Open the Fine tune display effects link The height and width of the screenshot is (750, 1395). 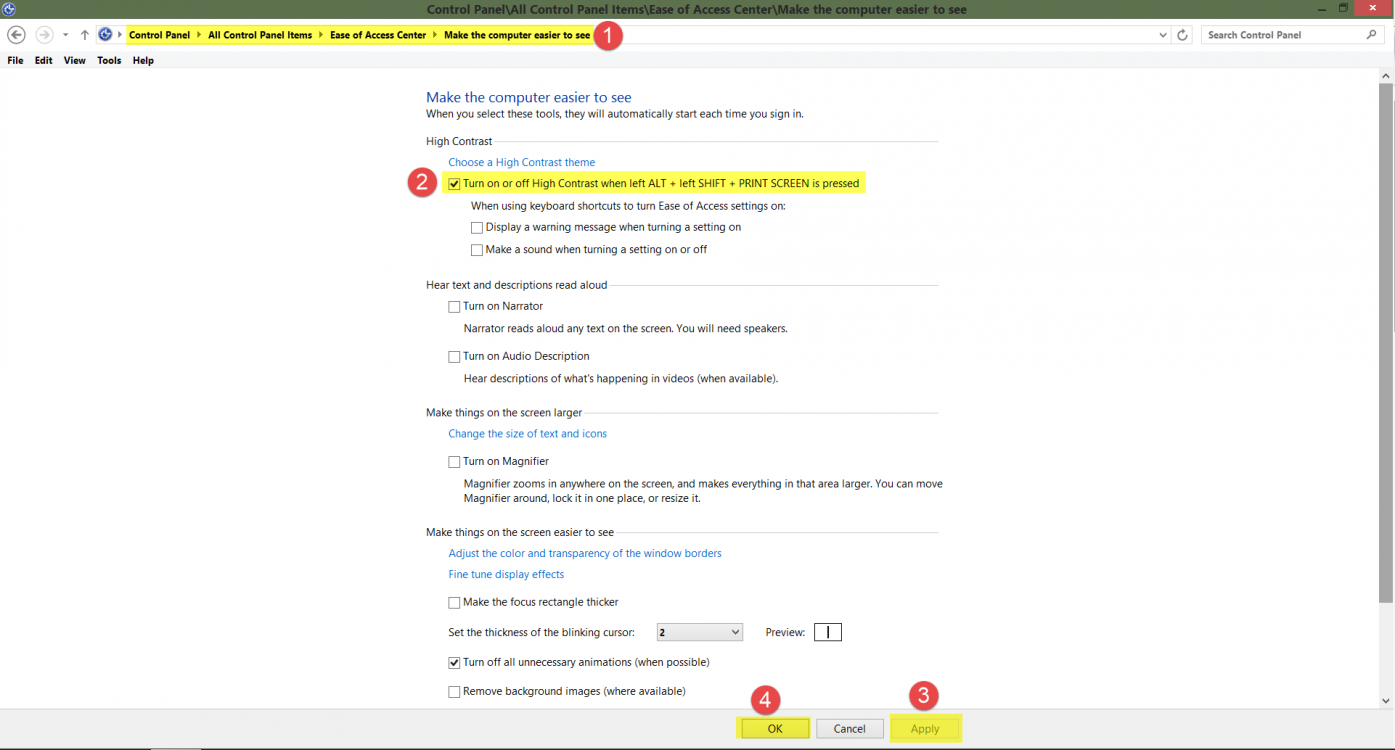[x=506, y=575]
